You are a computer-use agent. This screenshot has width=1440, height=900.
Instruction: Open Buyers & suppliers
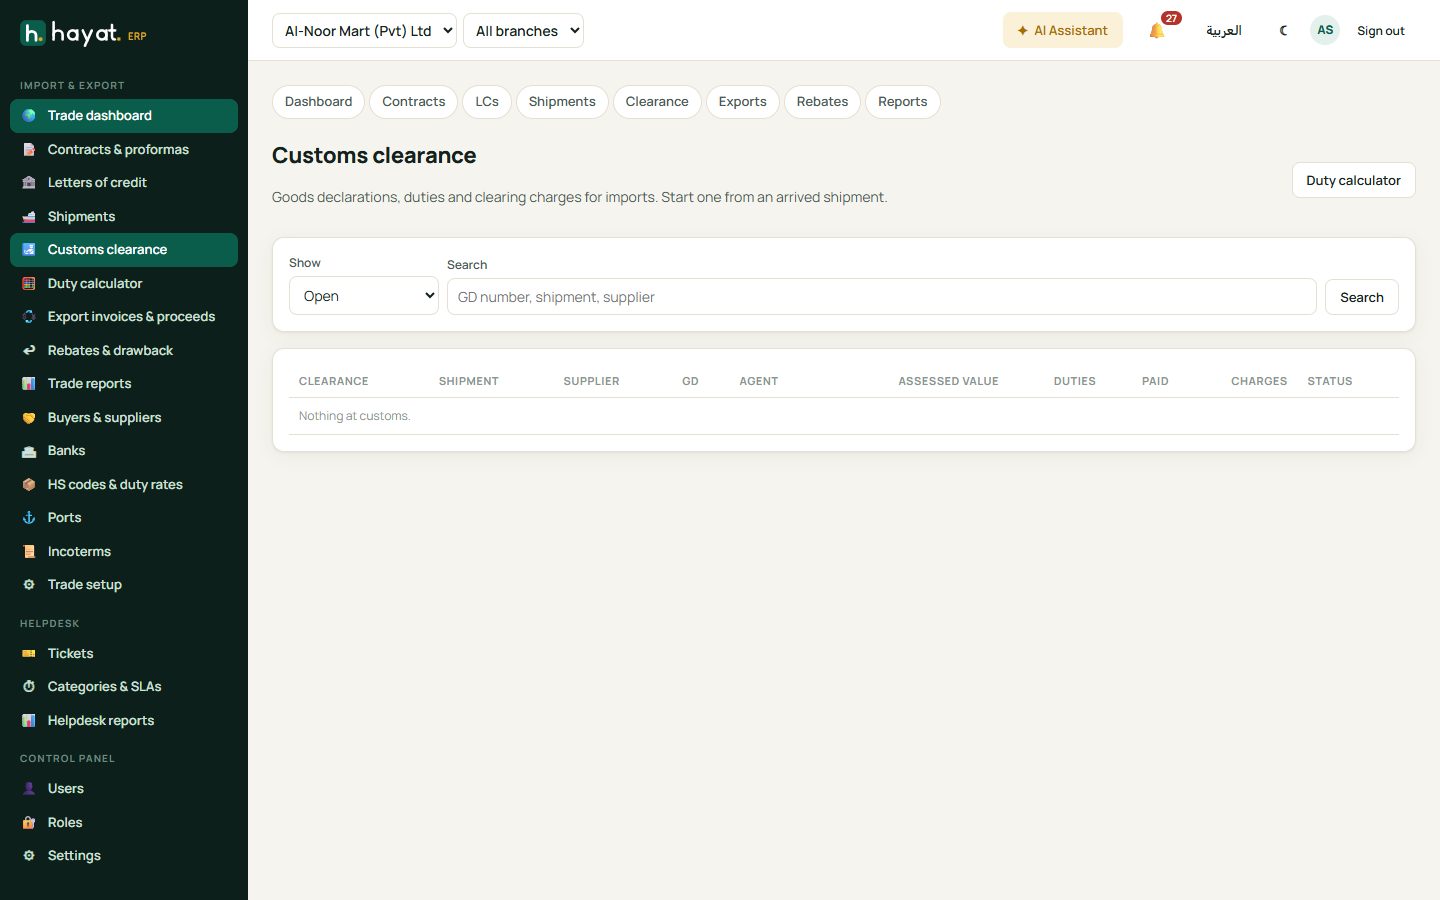pos(124,417)
